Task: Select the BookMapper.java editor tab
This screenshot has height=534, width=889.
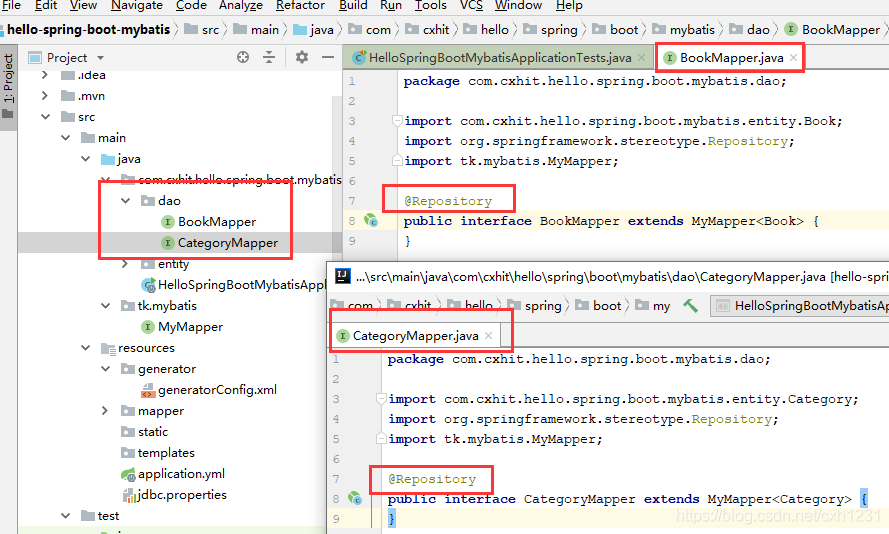Action: [731, 57]
